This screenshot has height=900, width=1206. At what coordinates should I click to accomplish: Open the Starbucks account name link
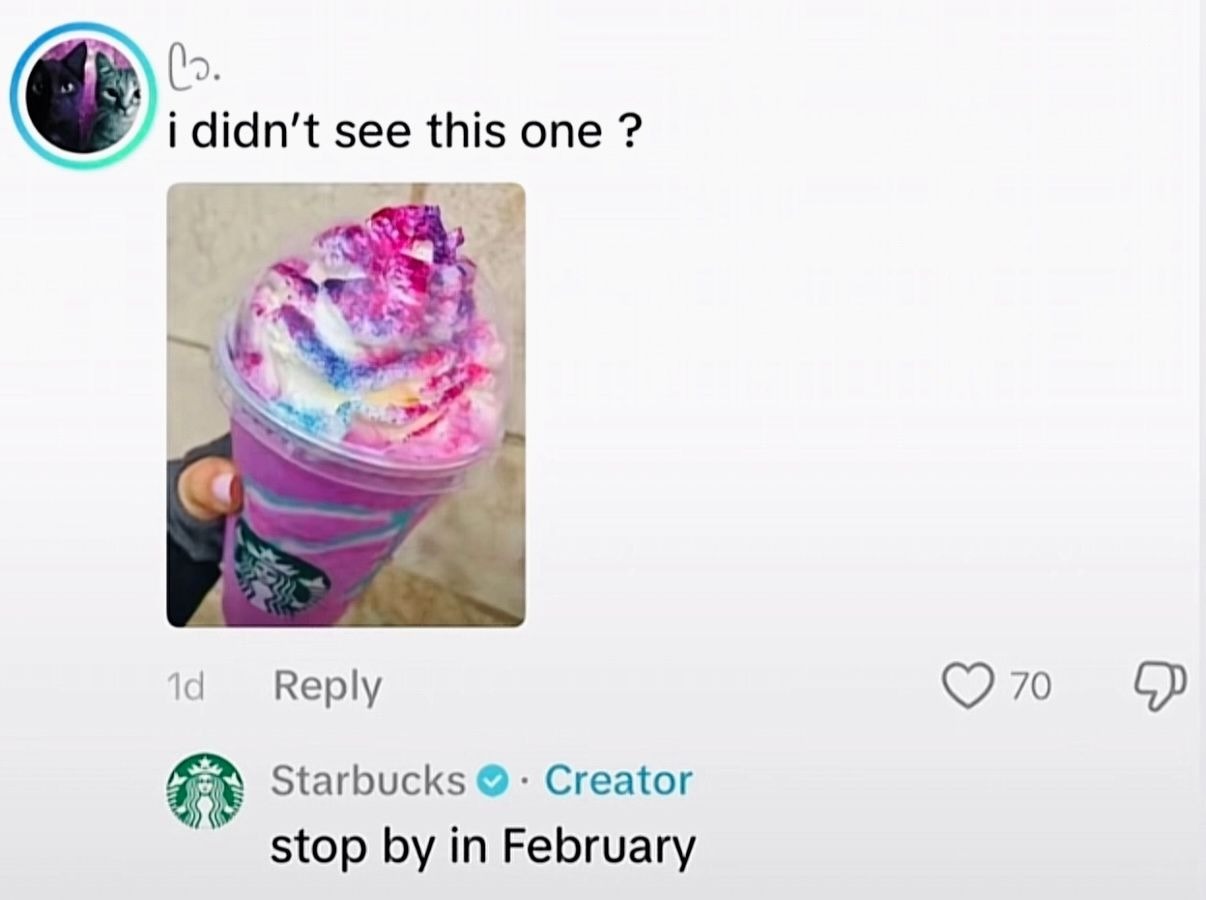point(368,780)
